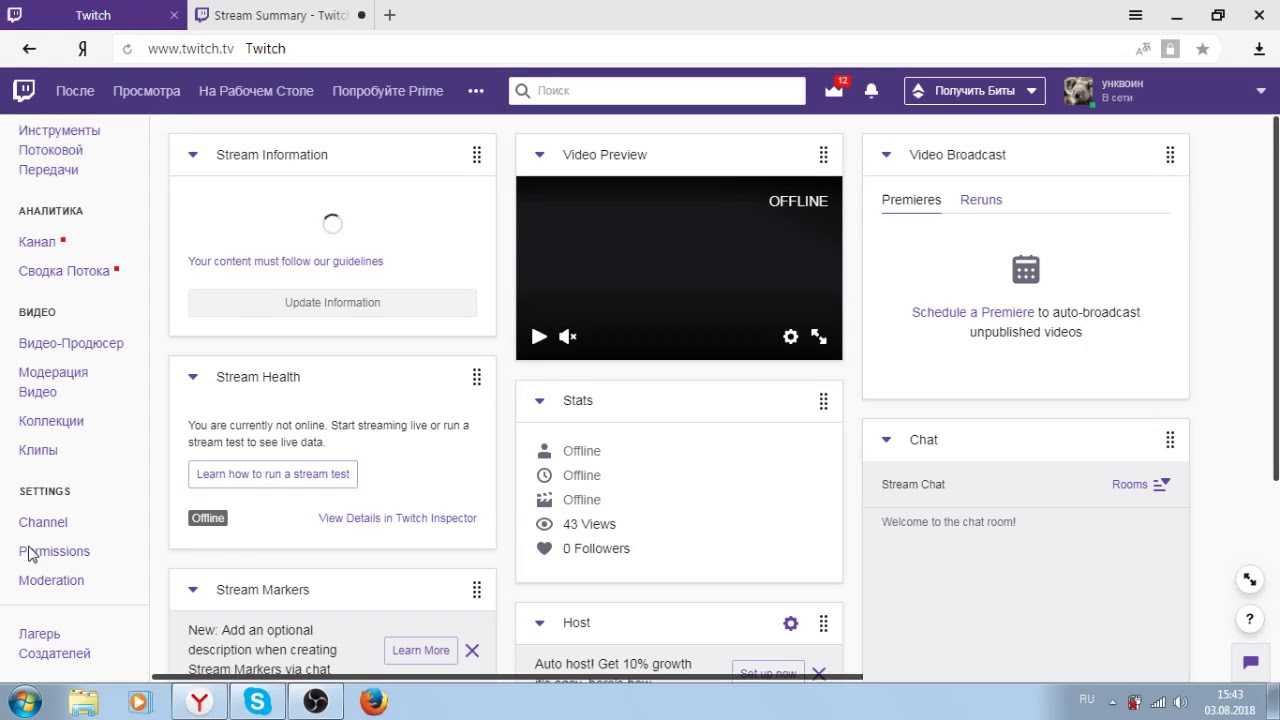Collapse the Stream Health panel
1280x720 pixels.
193,377
